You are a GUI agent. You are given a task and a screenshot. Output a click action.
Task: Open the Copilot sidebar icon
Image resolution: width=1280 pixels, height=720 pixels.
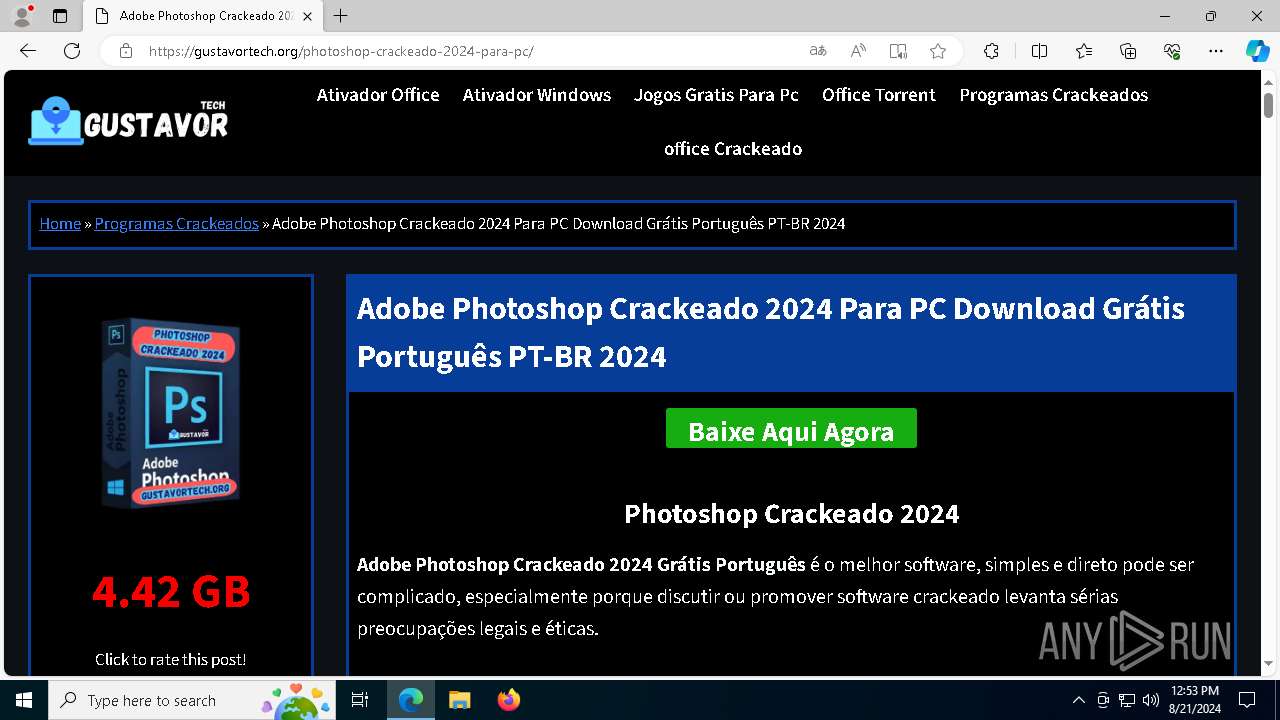[x=1257, y=51]
